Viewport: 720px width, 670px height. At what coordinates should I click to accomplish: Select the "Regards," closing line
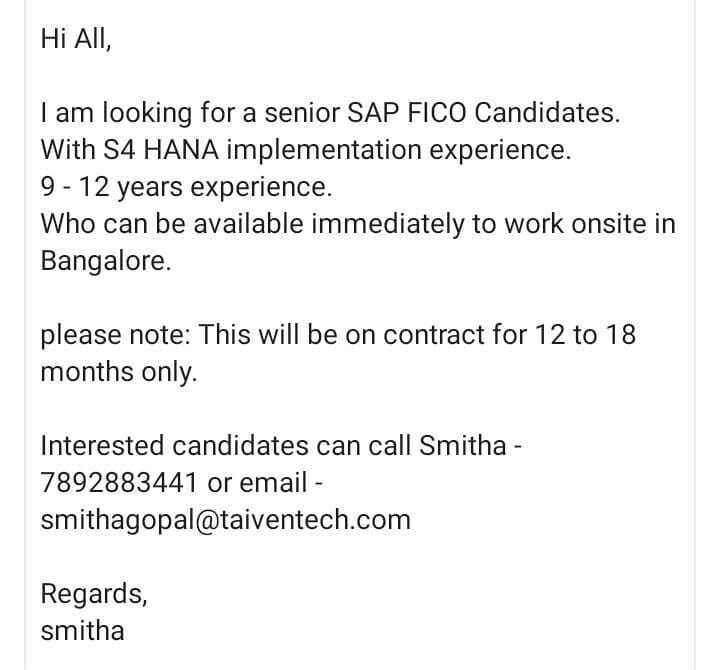[x=94, y=593]
